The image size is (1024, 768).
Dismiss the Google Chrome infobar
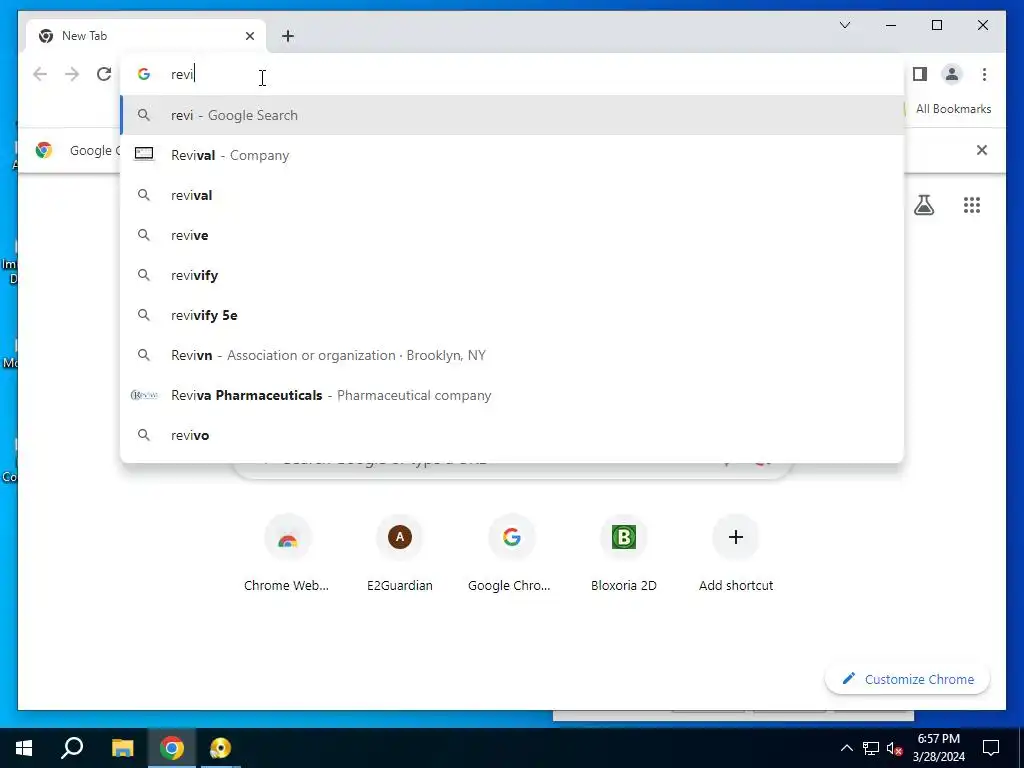coord(982,150)
